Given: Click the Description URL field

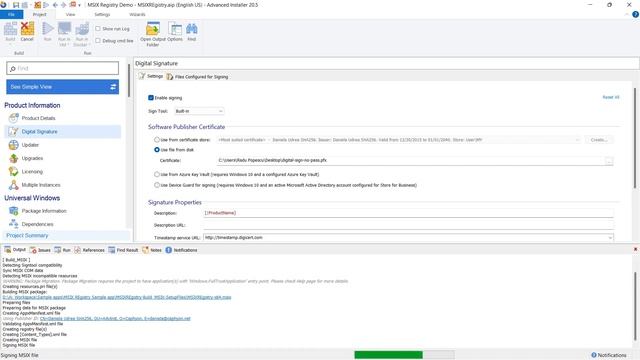Looking at the screenshot, I should [x=408, y=225].
